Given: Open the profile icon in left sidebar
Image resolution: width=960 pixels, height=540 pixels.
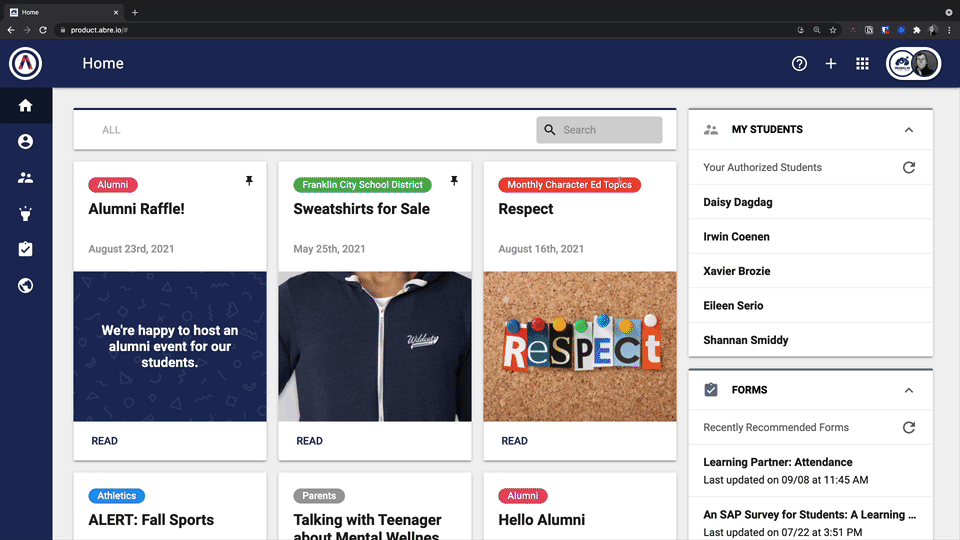Looking at the screenshot, I should pyautogui.click(x=26, y=142).
